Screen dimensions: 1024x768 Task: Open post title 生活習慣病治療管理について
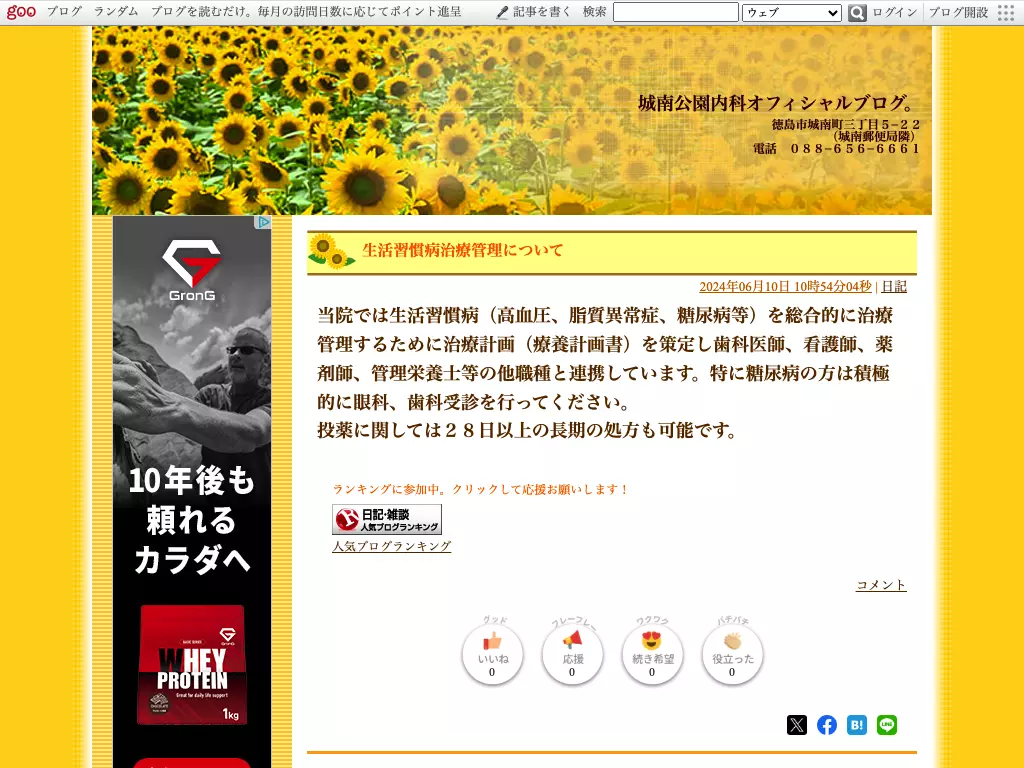pyautogui.click(x=462, y=250)
